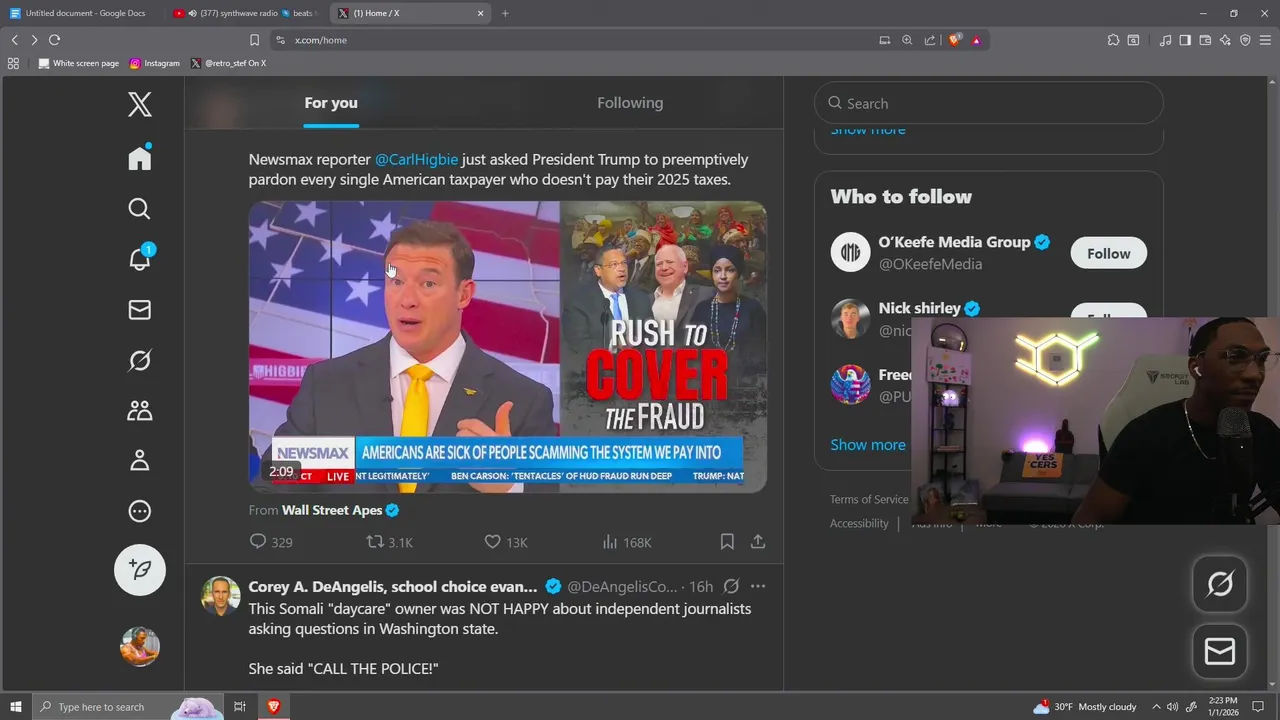Open zoom control in address bar

907,40
